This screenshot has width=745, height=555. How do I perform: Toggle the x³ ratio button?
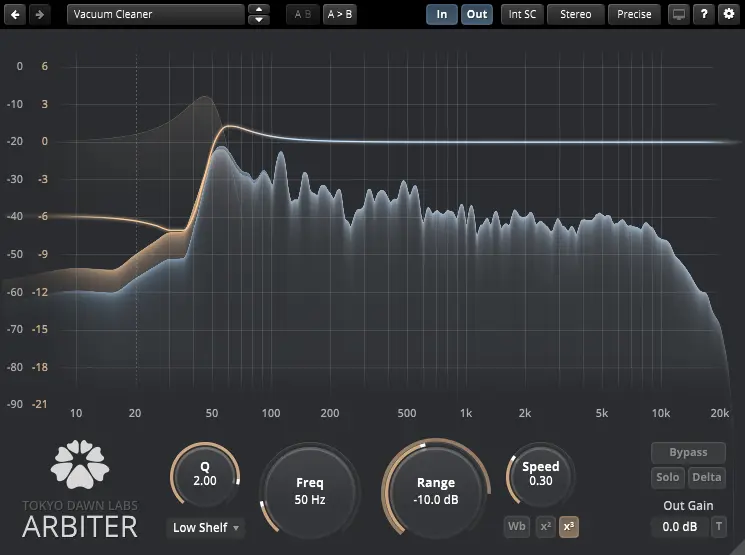tap(569, 526)
